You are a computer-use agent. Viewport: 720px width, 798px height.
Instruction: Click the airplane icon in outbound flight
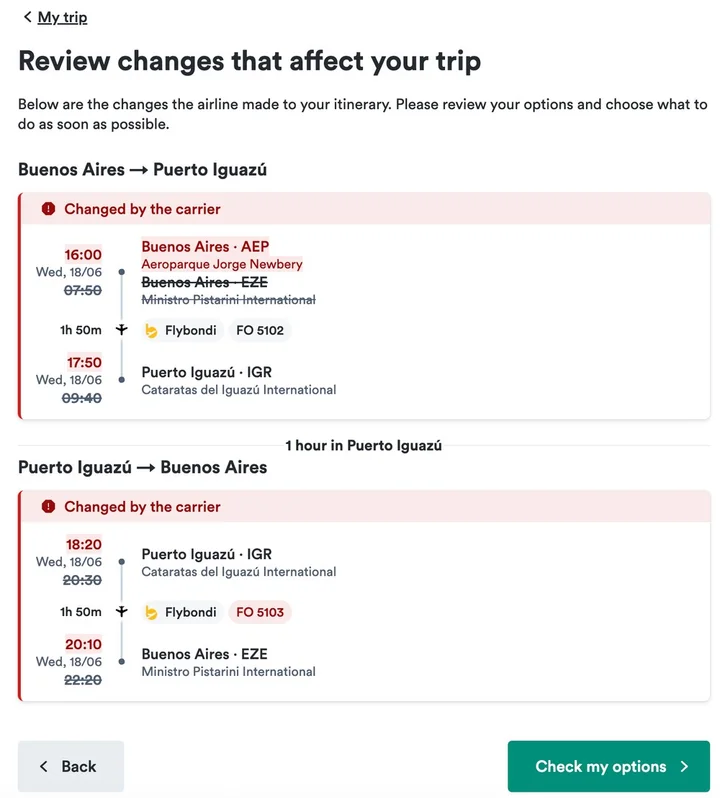tap(122, 330)
